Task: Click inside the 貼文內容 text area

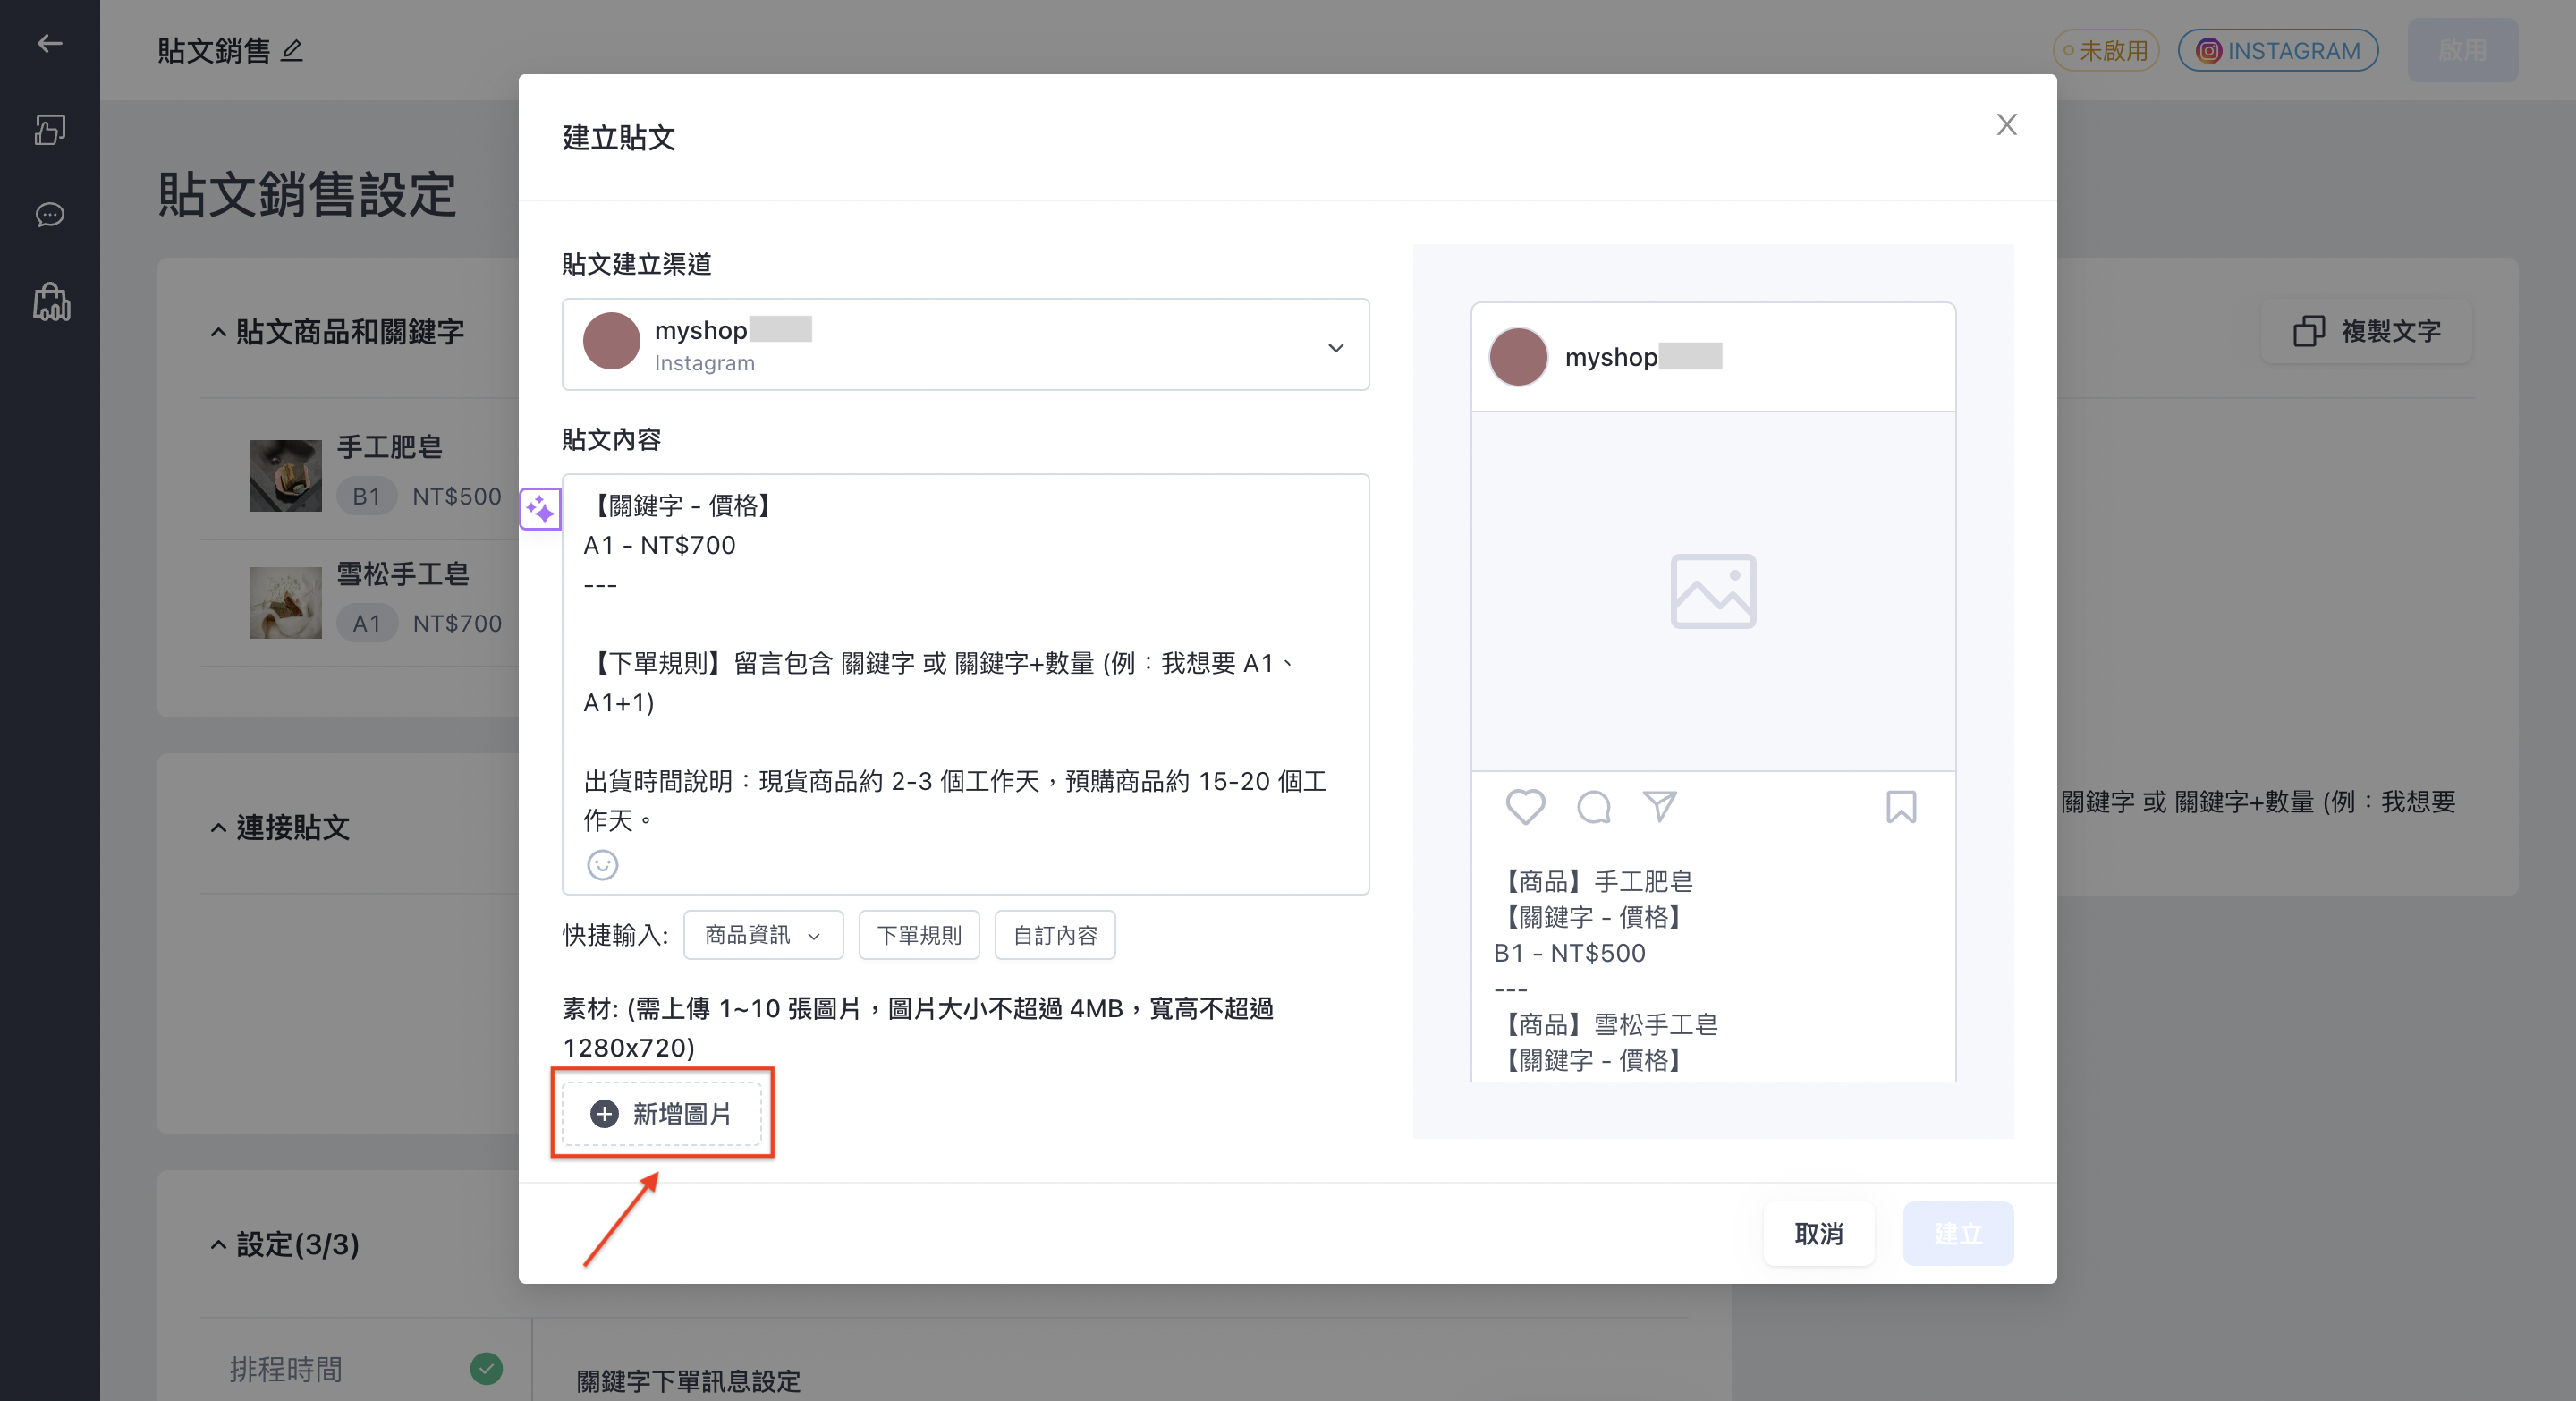Action: (x=965, y=684)
